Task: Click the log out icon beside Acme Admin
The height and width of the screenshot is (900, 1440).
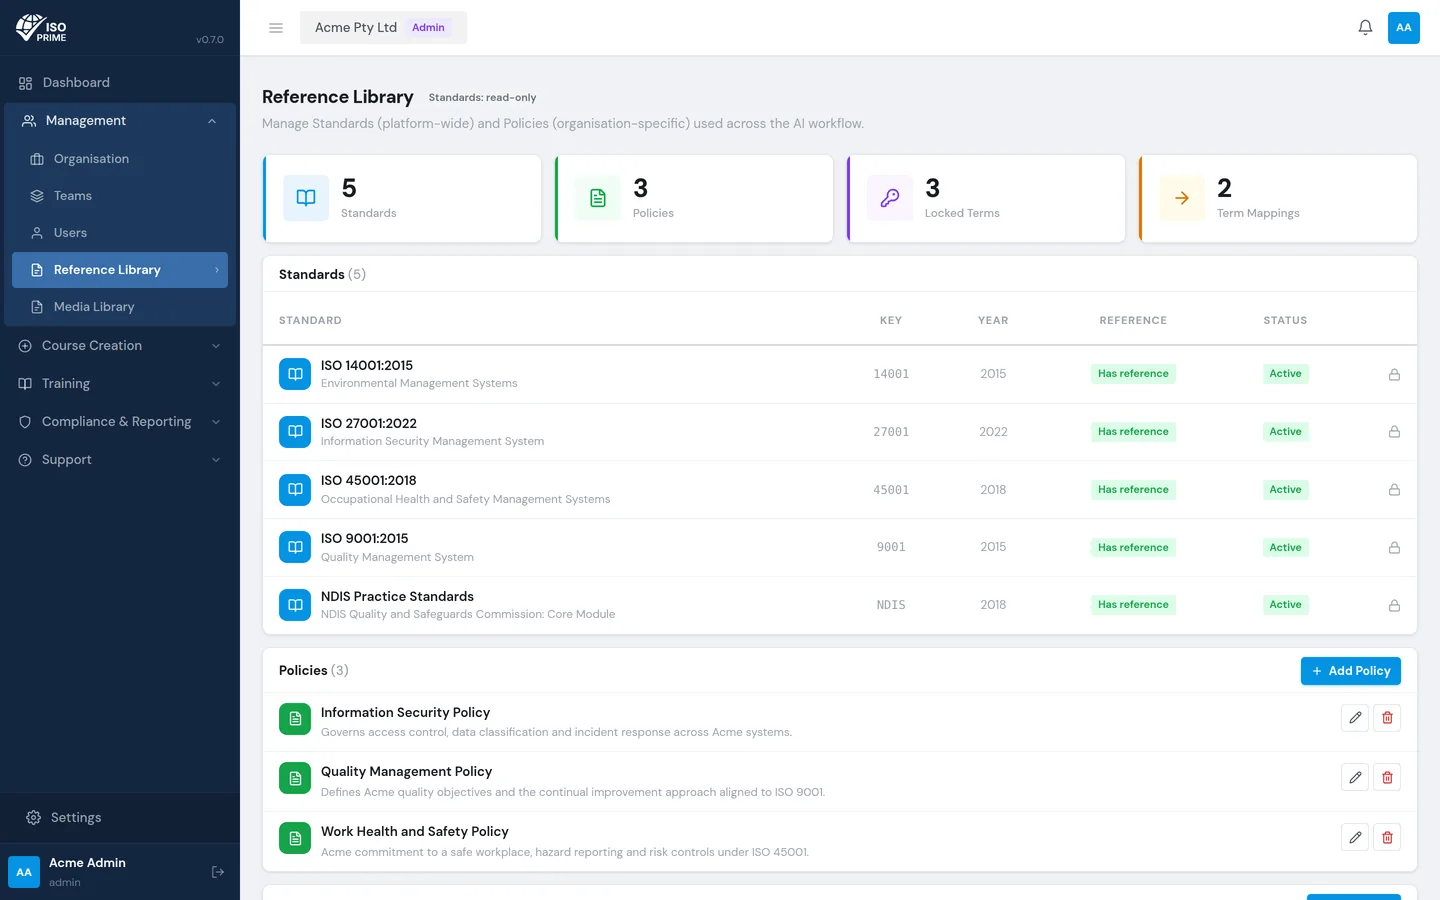Action: [218, 872]
